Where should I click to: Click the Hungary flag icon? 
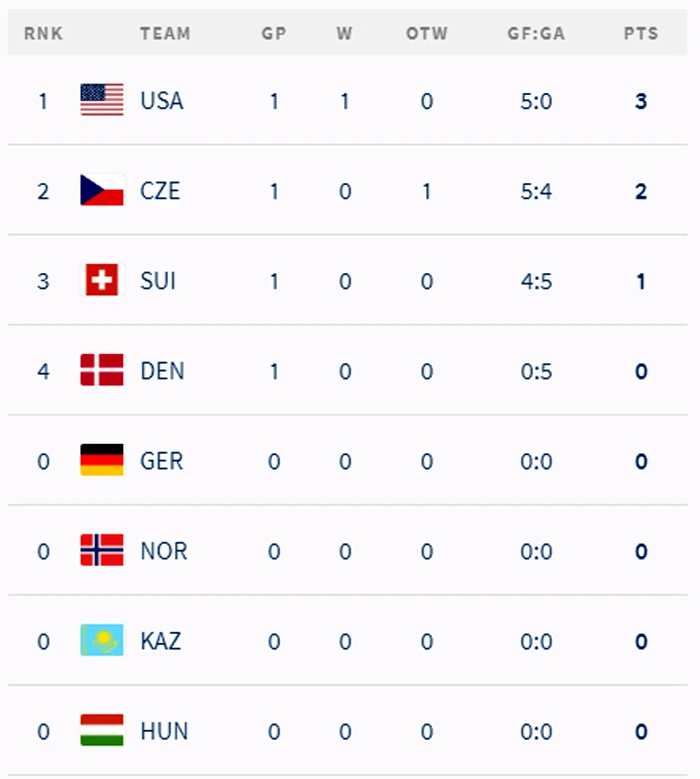[102, 730]
